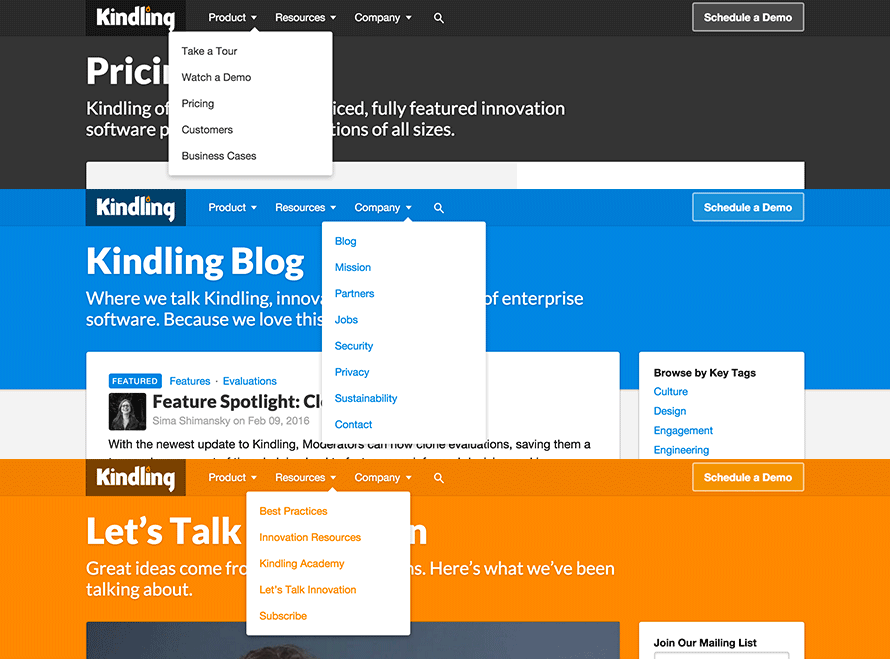Click the Kindling logo in the dark header
The height and width of the screenshot is (659, 890).
pos(136,18)
